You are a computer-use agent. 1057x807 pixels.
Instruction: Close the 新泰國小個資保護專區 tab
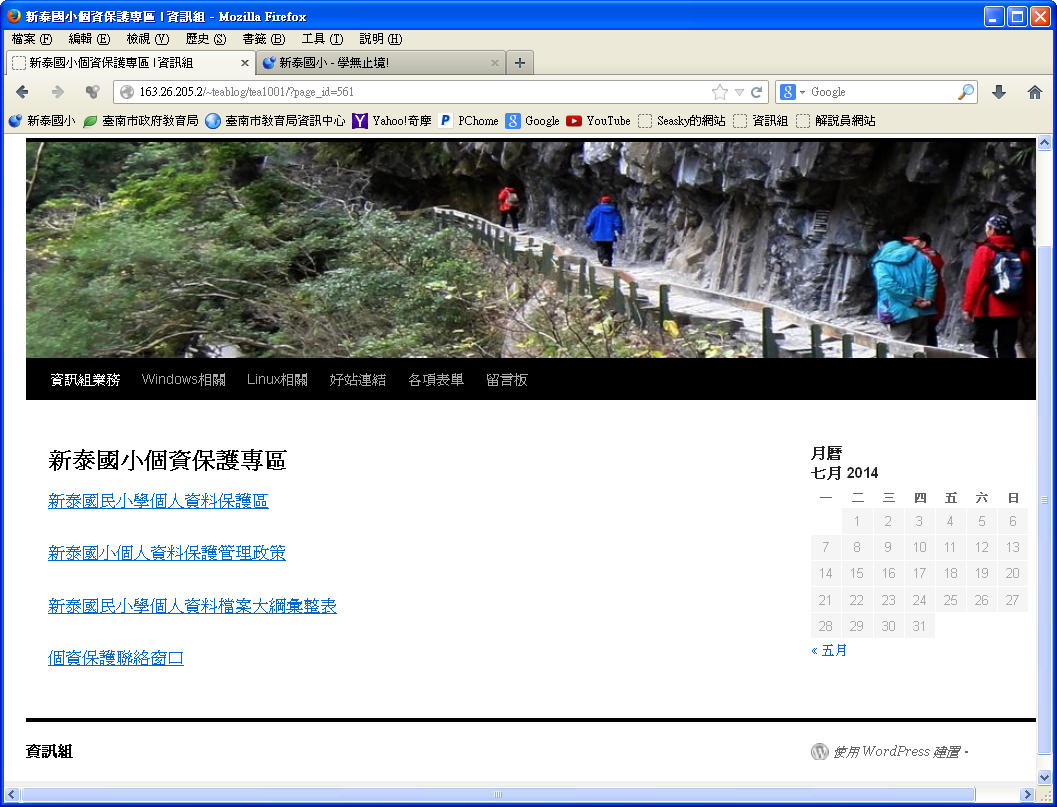pos(245,63)
